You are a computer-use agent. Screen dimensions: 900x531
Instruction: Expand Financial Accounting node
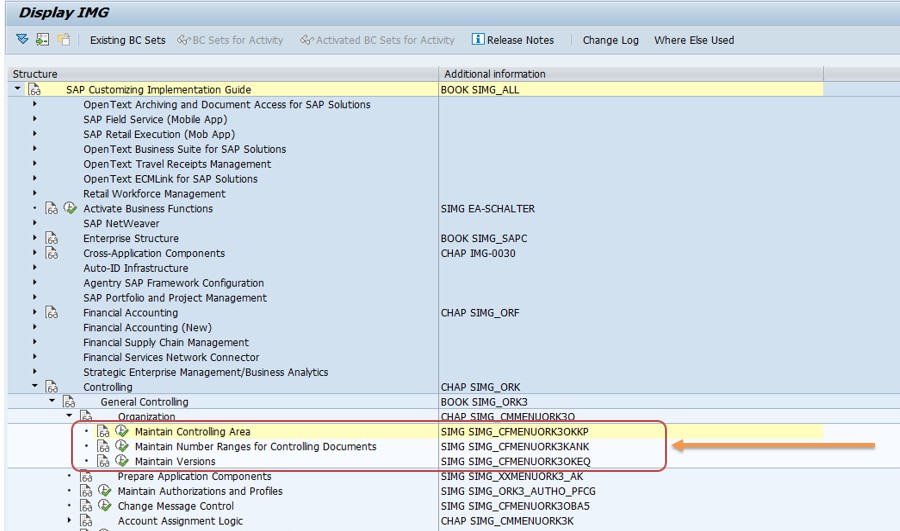click(x=35, y=312)
